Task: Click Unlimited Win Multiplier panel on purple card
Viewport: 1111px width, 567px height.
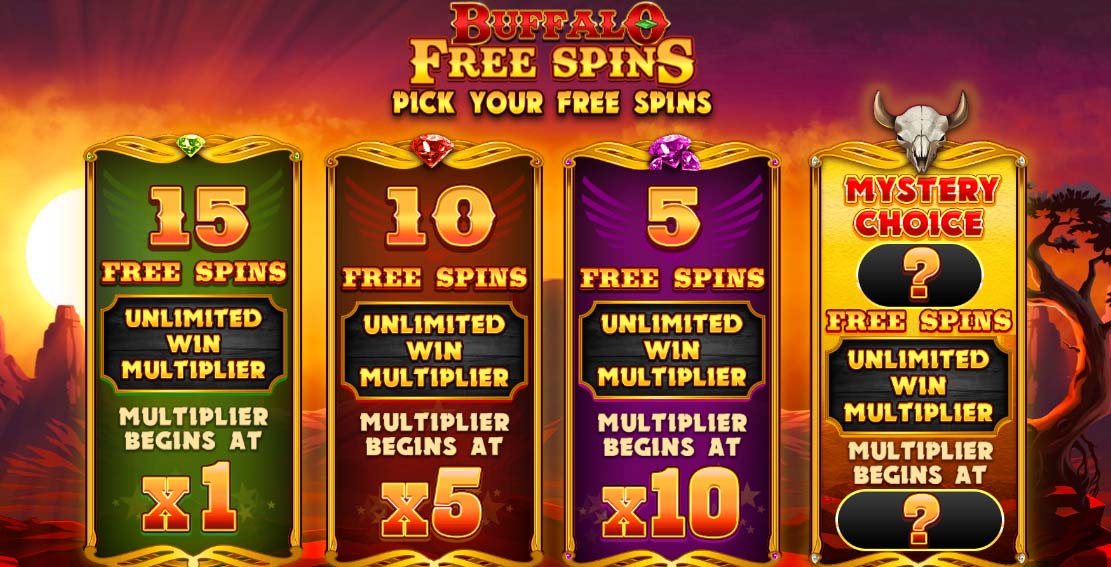Action: pos(672,351)
